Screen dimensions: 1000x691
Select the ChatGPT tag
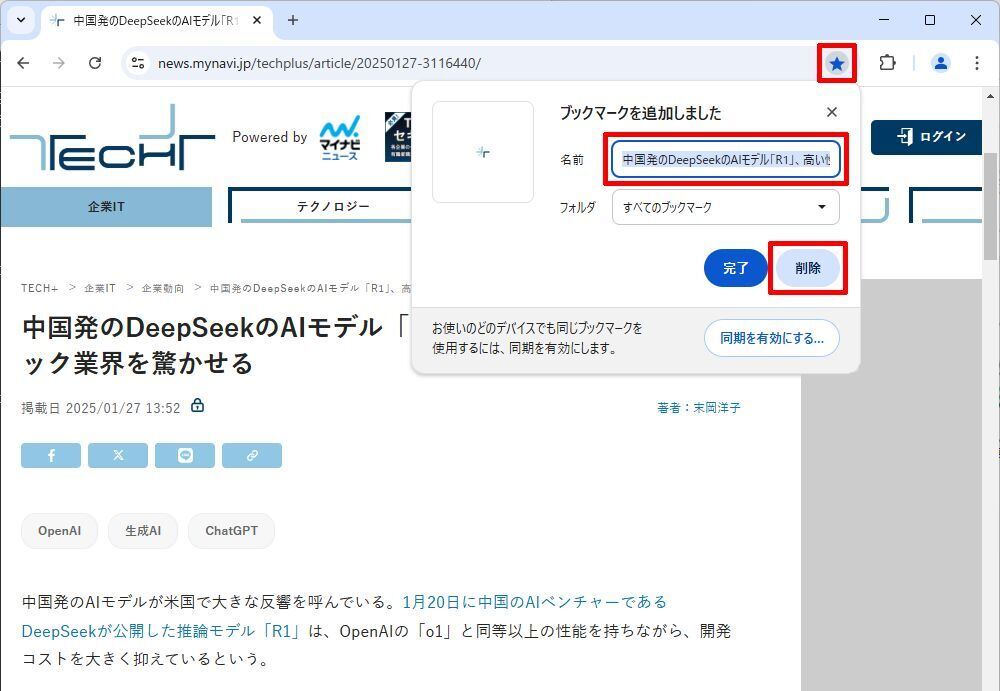coord(232,531)
